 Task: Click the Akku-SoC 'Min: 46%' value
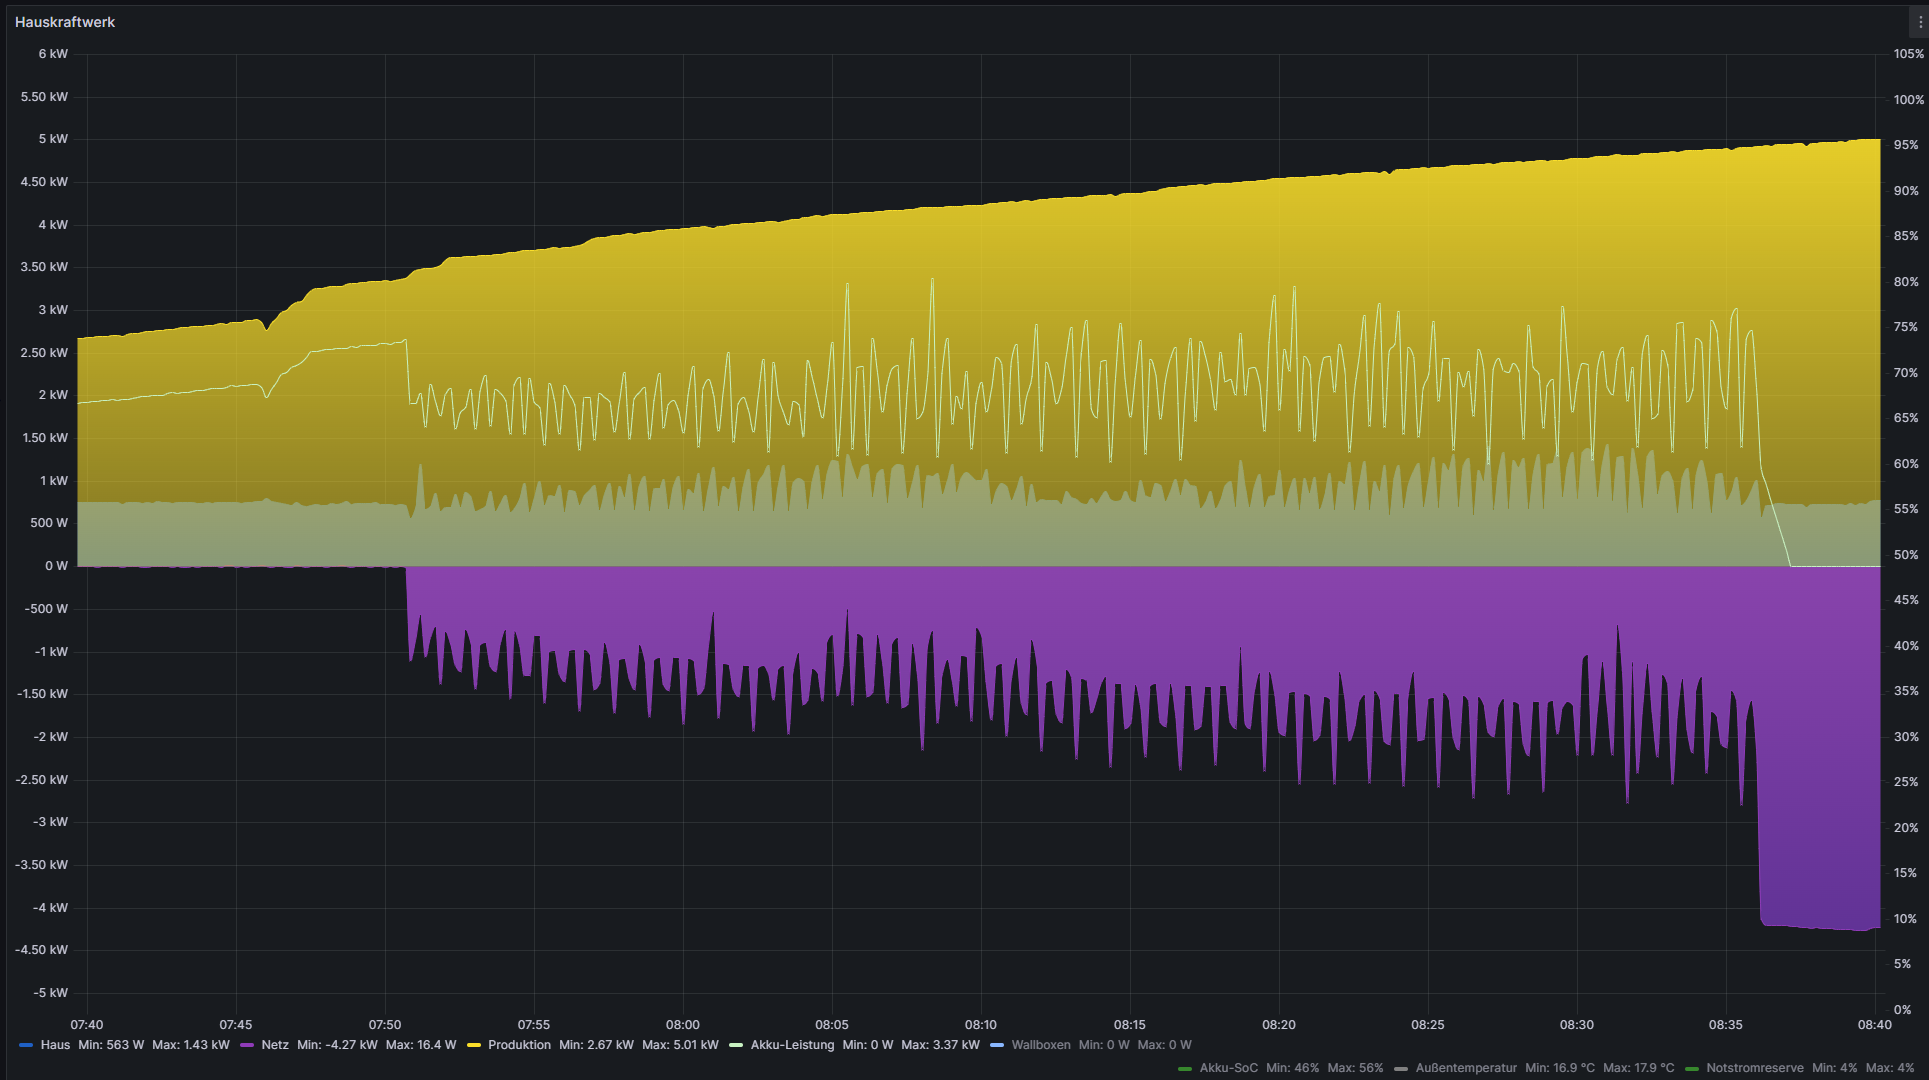(x=1293, y=1068)
